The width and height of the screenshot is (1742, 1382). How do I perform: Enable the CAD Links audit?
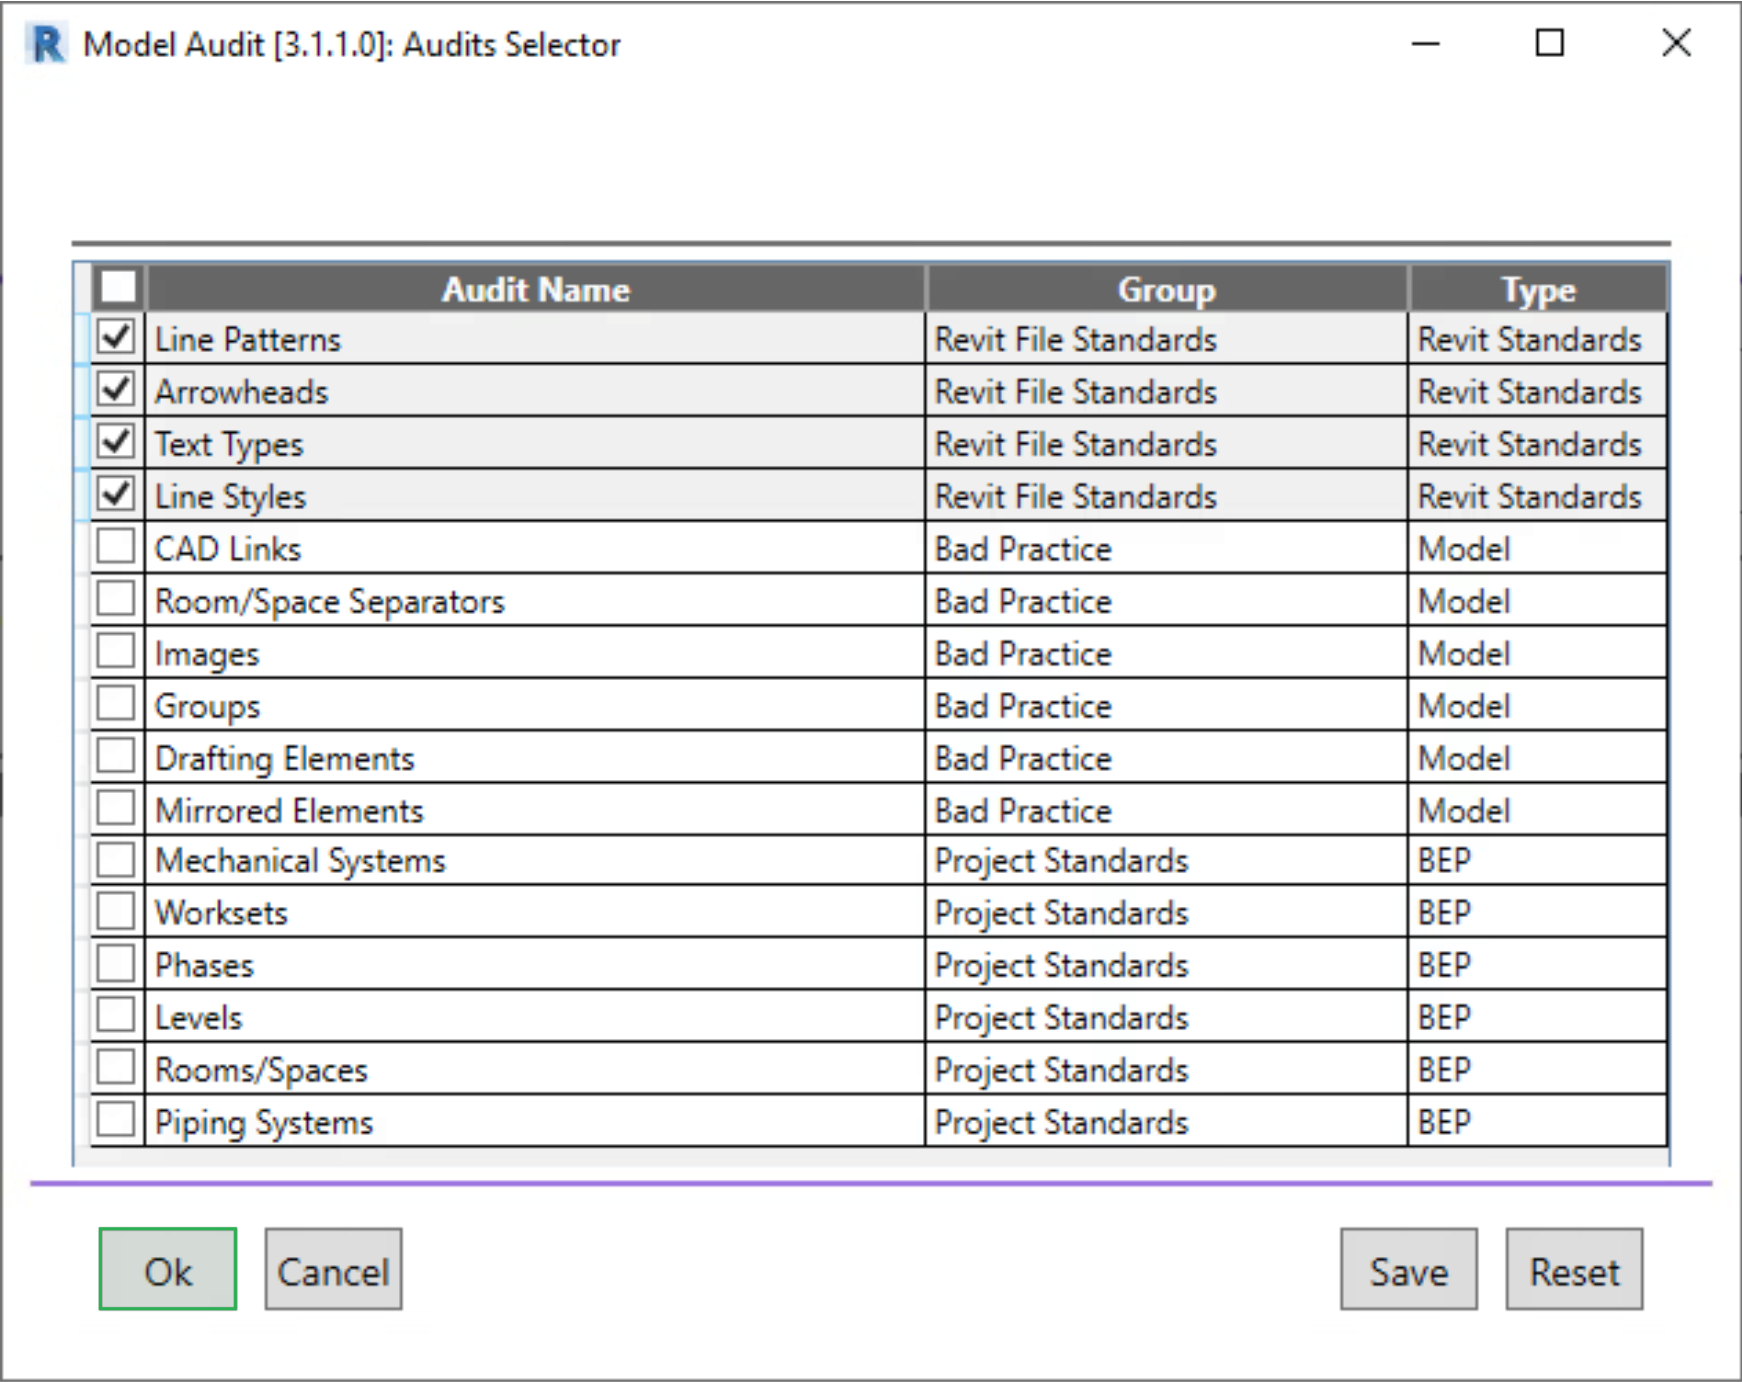(x=116, y=547)
